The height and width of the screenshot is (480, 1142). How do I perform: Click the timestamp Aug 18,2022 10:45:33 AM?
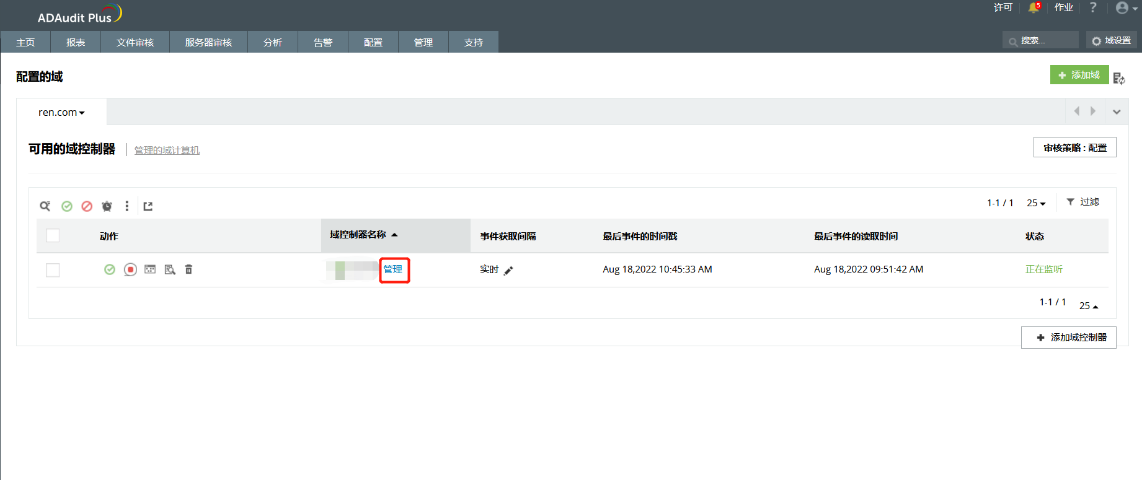coord(657,269)
